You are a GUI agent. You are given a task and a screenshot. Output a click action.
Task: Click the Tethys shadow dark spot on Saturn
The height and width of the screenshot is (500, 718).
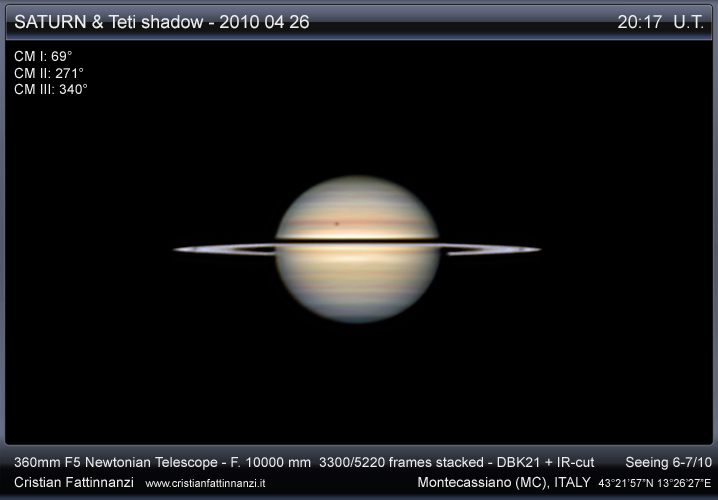tap(337, 224)
